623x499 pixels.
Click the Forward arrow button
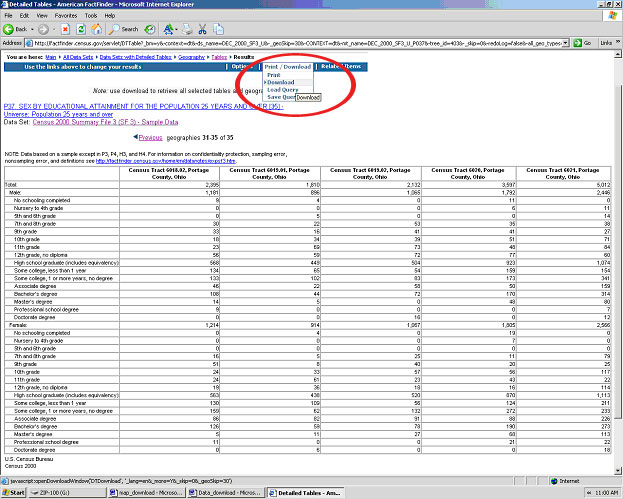(43, 29)
